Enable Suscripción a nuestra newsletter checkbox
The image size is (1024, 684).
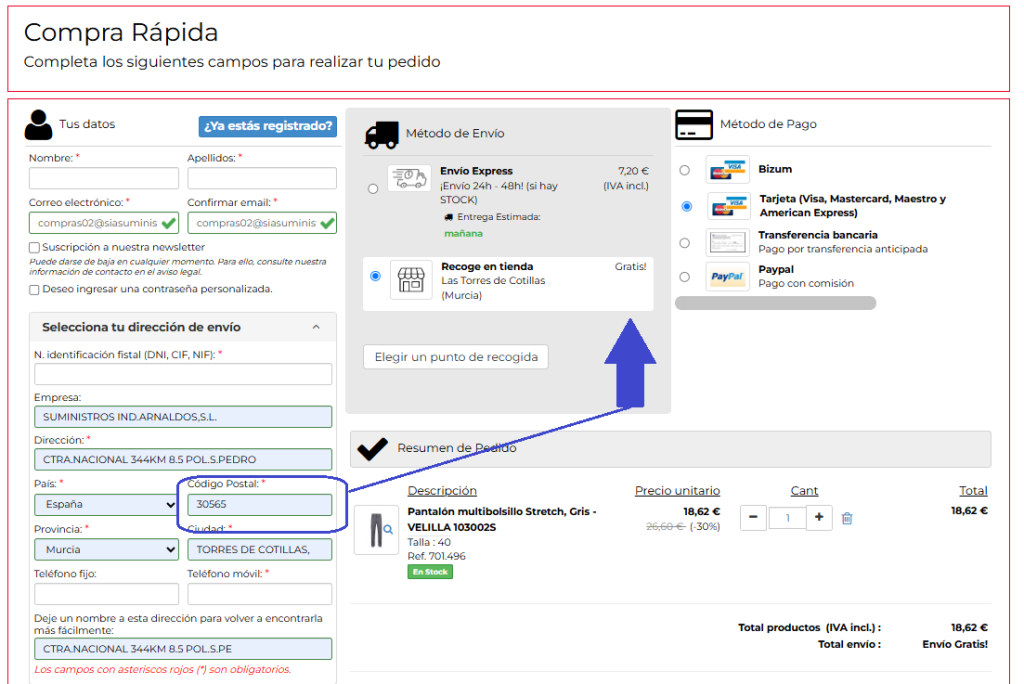coord(34,248)
